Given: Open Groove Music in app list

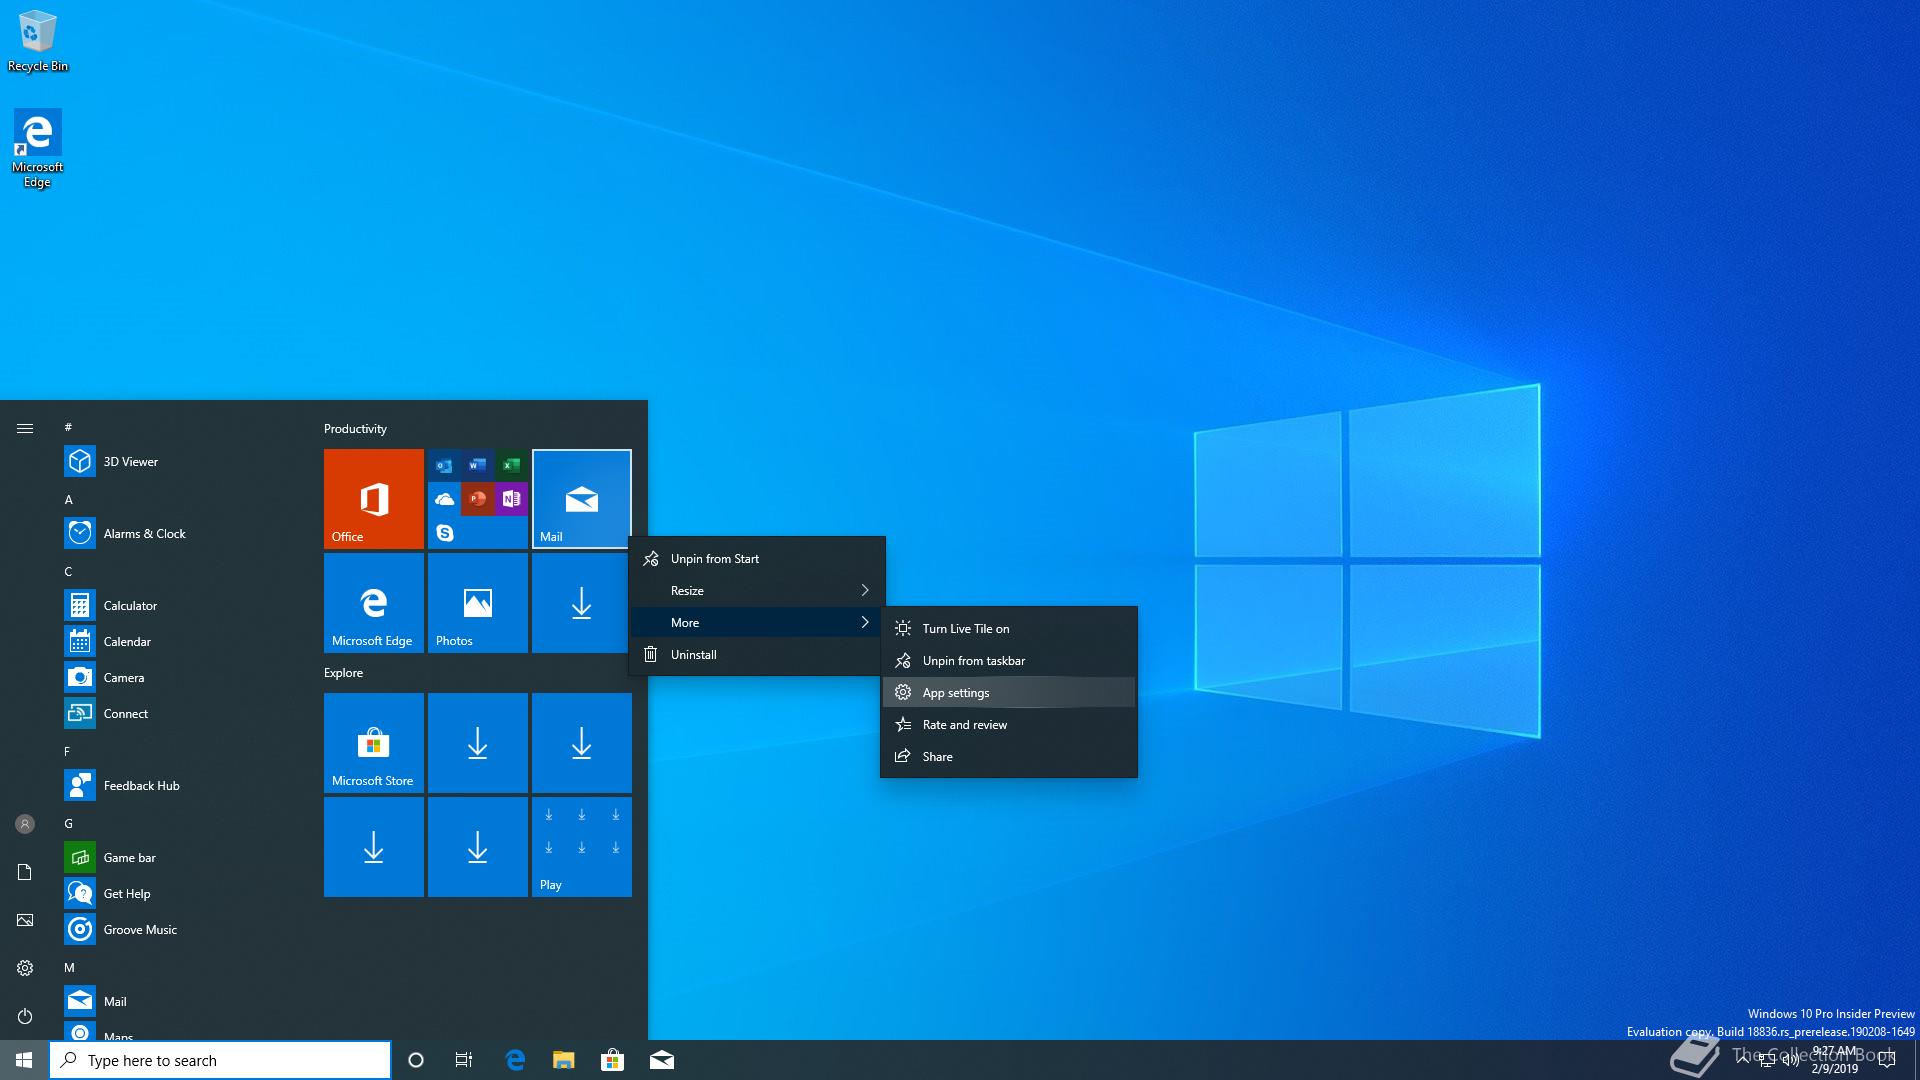Looking at the screenshot, I should [140, 930].
